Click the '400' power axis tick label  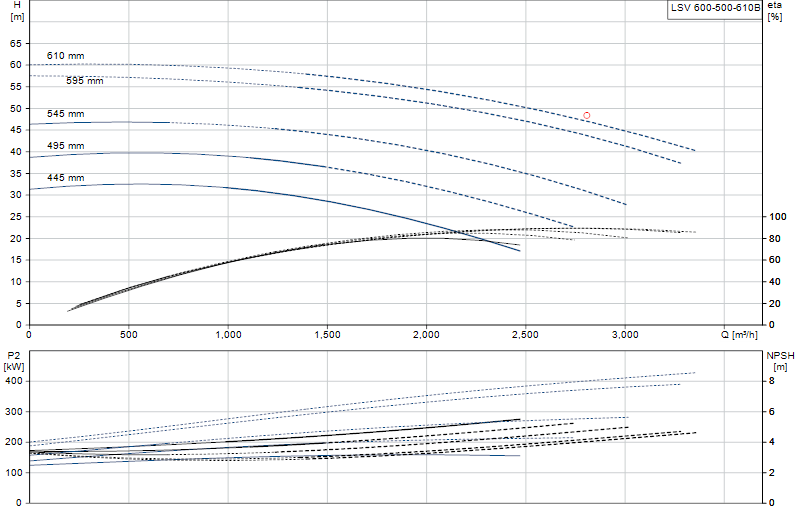click(x=14, y=381)
